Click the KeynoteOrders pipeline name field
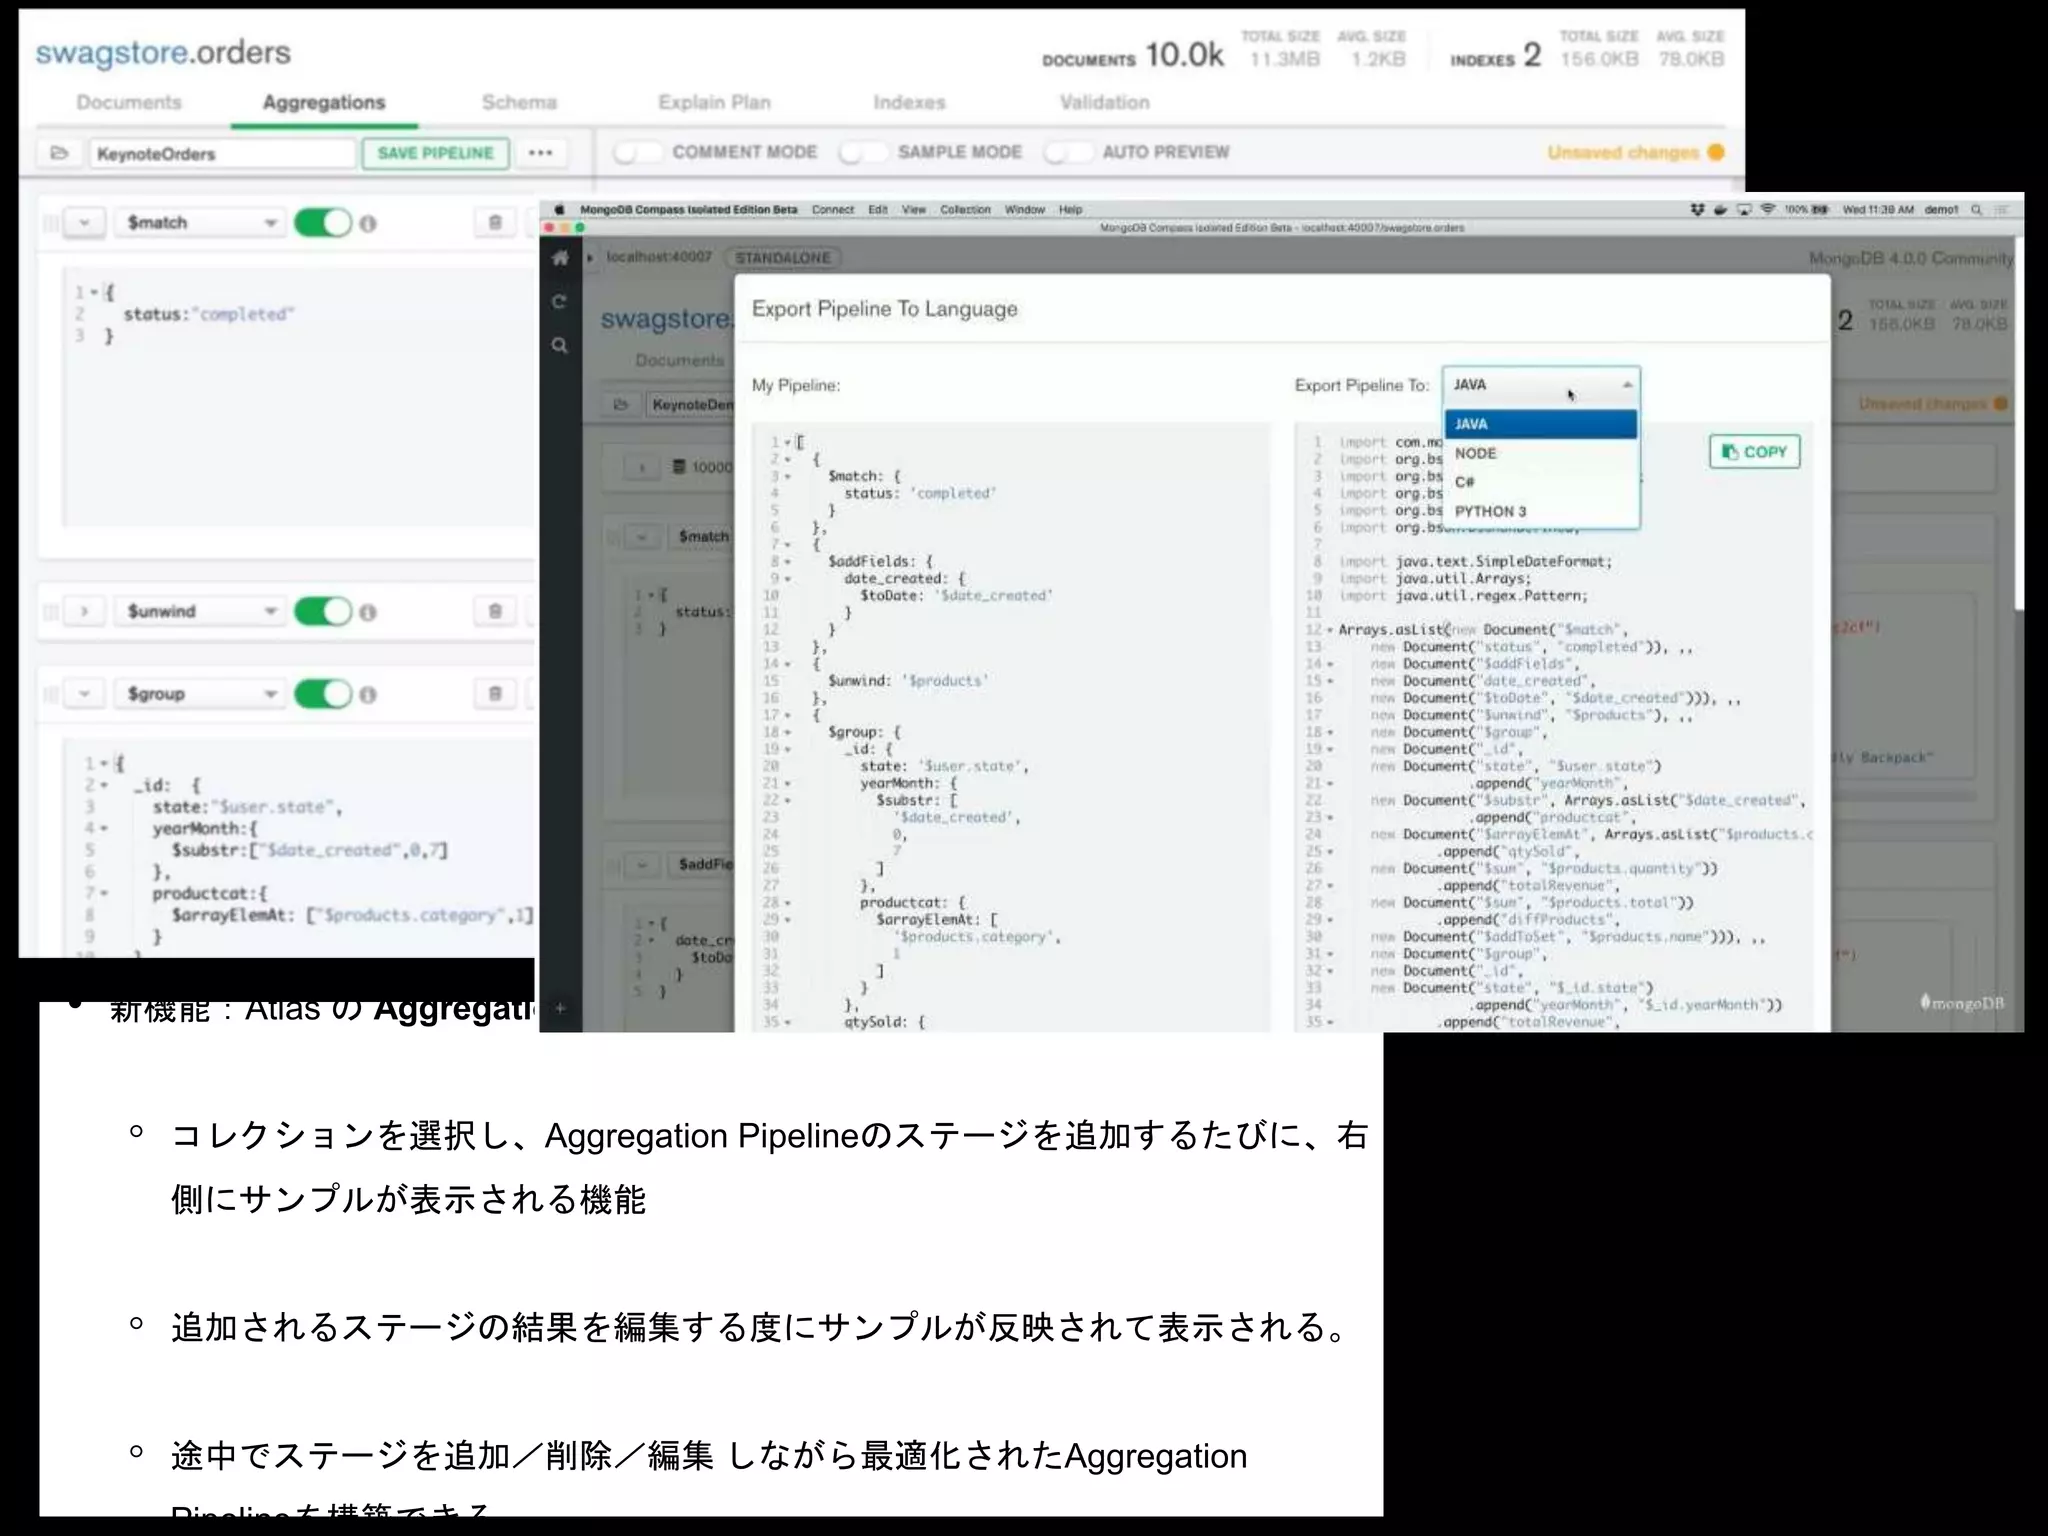This screenshot has height=1536, width=2048. [222, 153]
